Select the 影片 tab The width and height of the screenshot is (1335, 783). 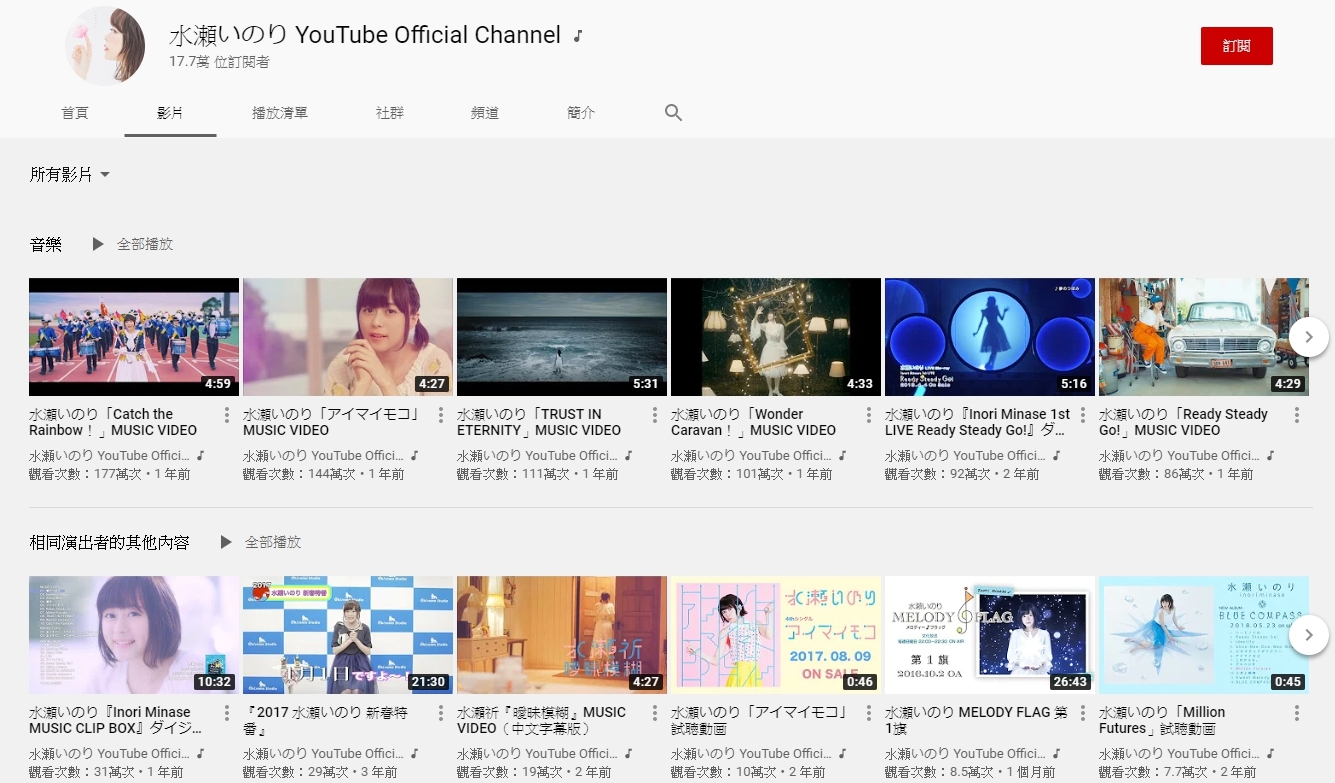tap(170, 113)
